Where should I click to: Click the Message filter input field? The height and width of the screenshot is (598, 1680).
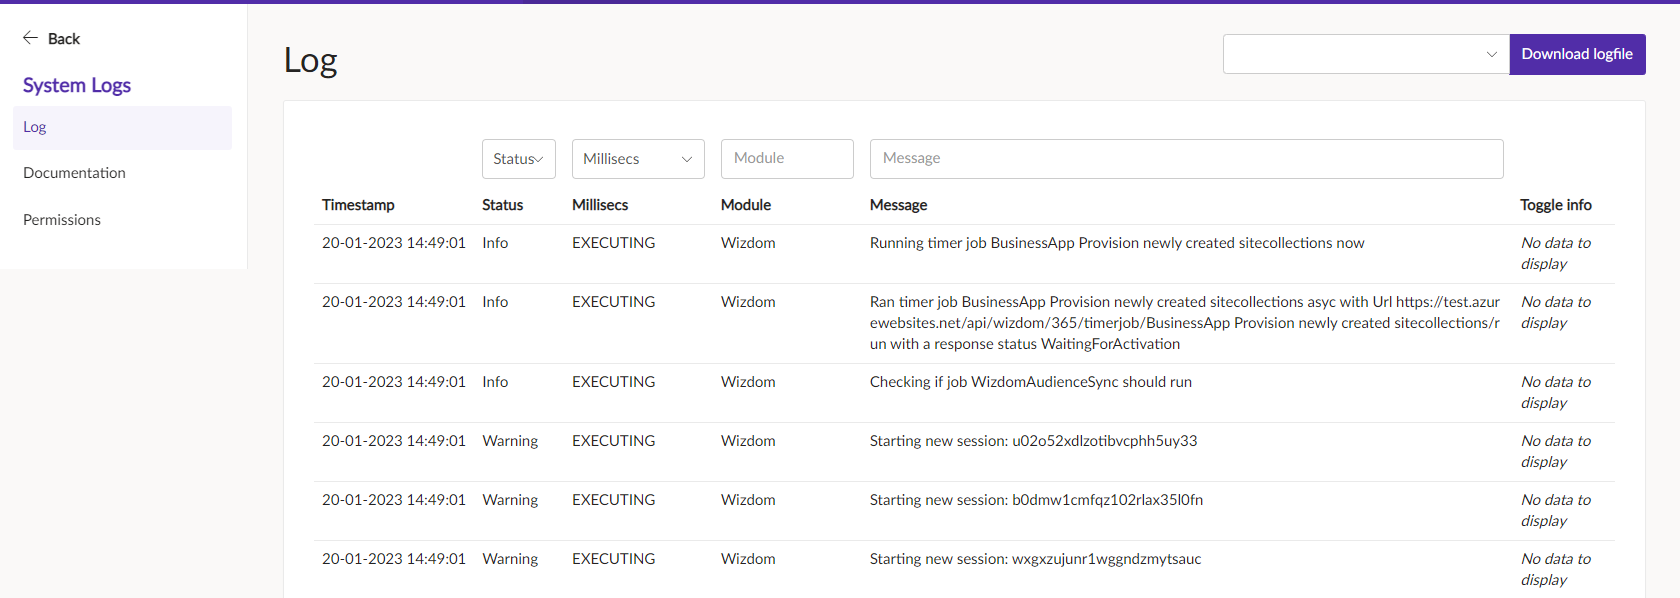(x=1186, y=159)
